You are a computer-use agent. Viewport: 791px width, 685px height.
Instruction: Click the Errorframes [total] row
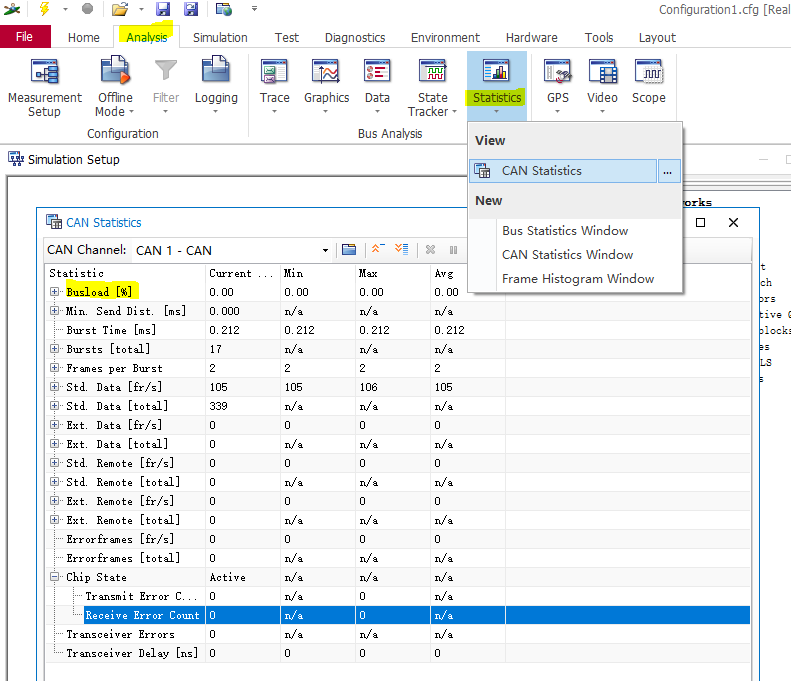point(397,558)
